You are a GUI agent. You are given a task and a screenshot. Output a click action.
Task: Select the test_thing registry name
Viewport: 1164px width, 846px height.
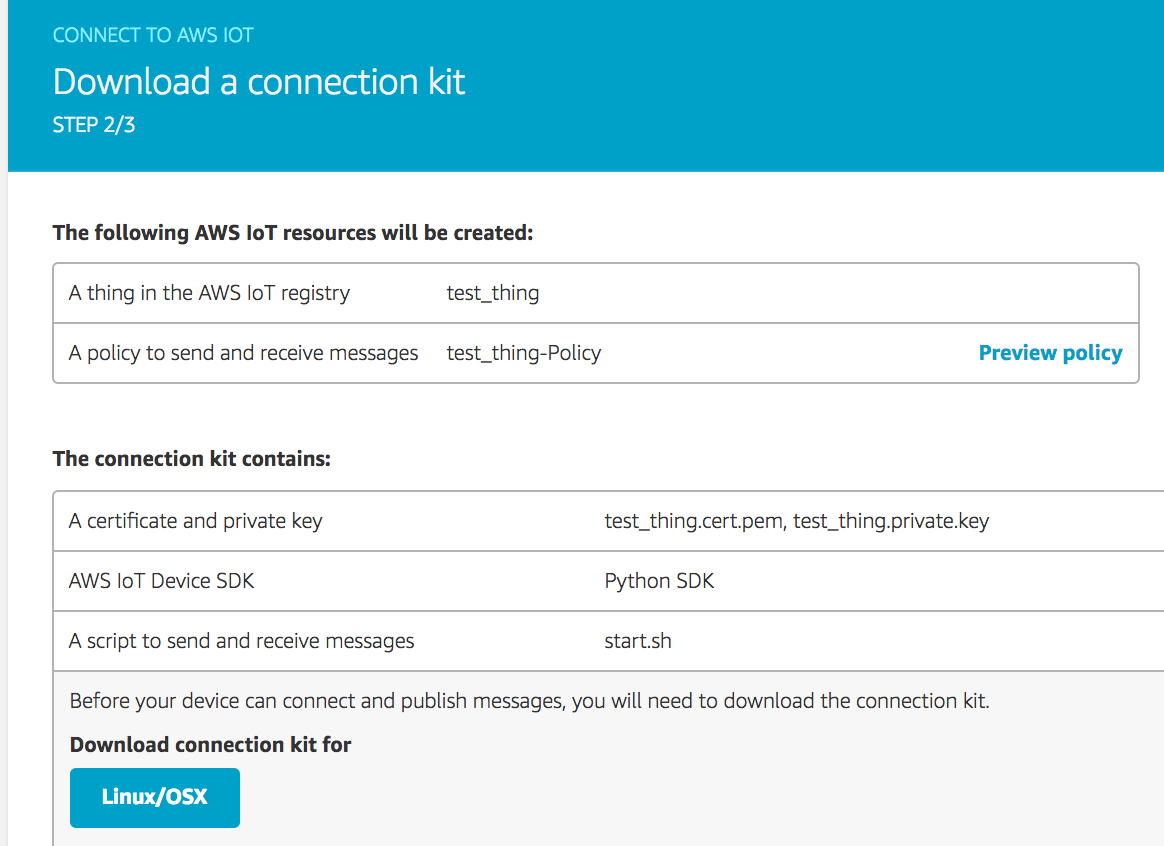(493, 293)
